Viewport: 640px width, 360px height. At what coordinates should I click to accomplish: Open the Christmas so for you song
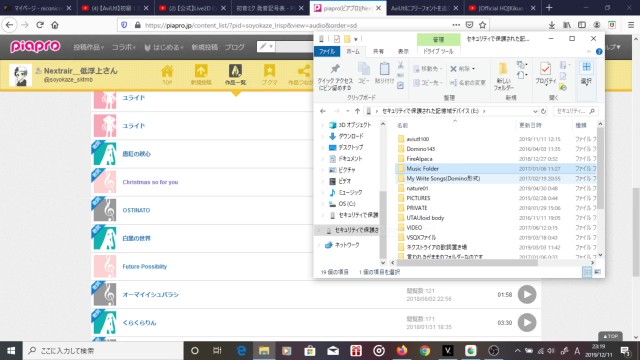click(150, 182)
